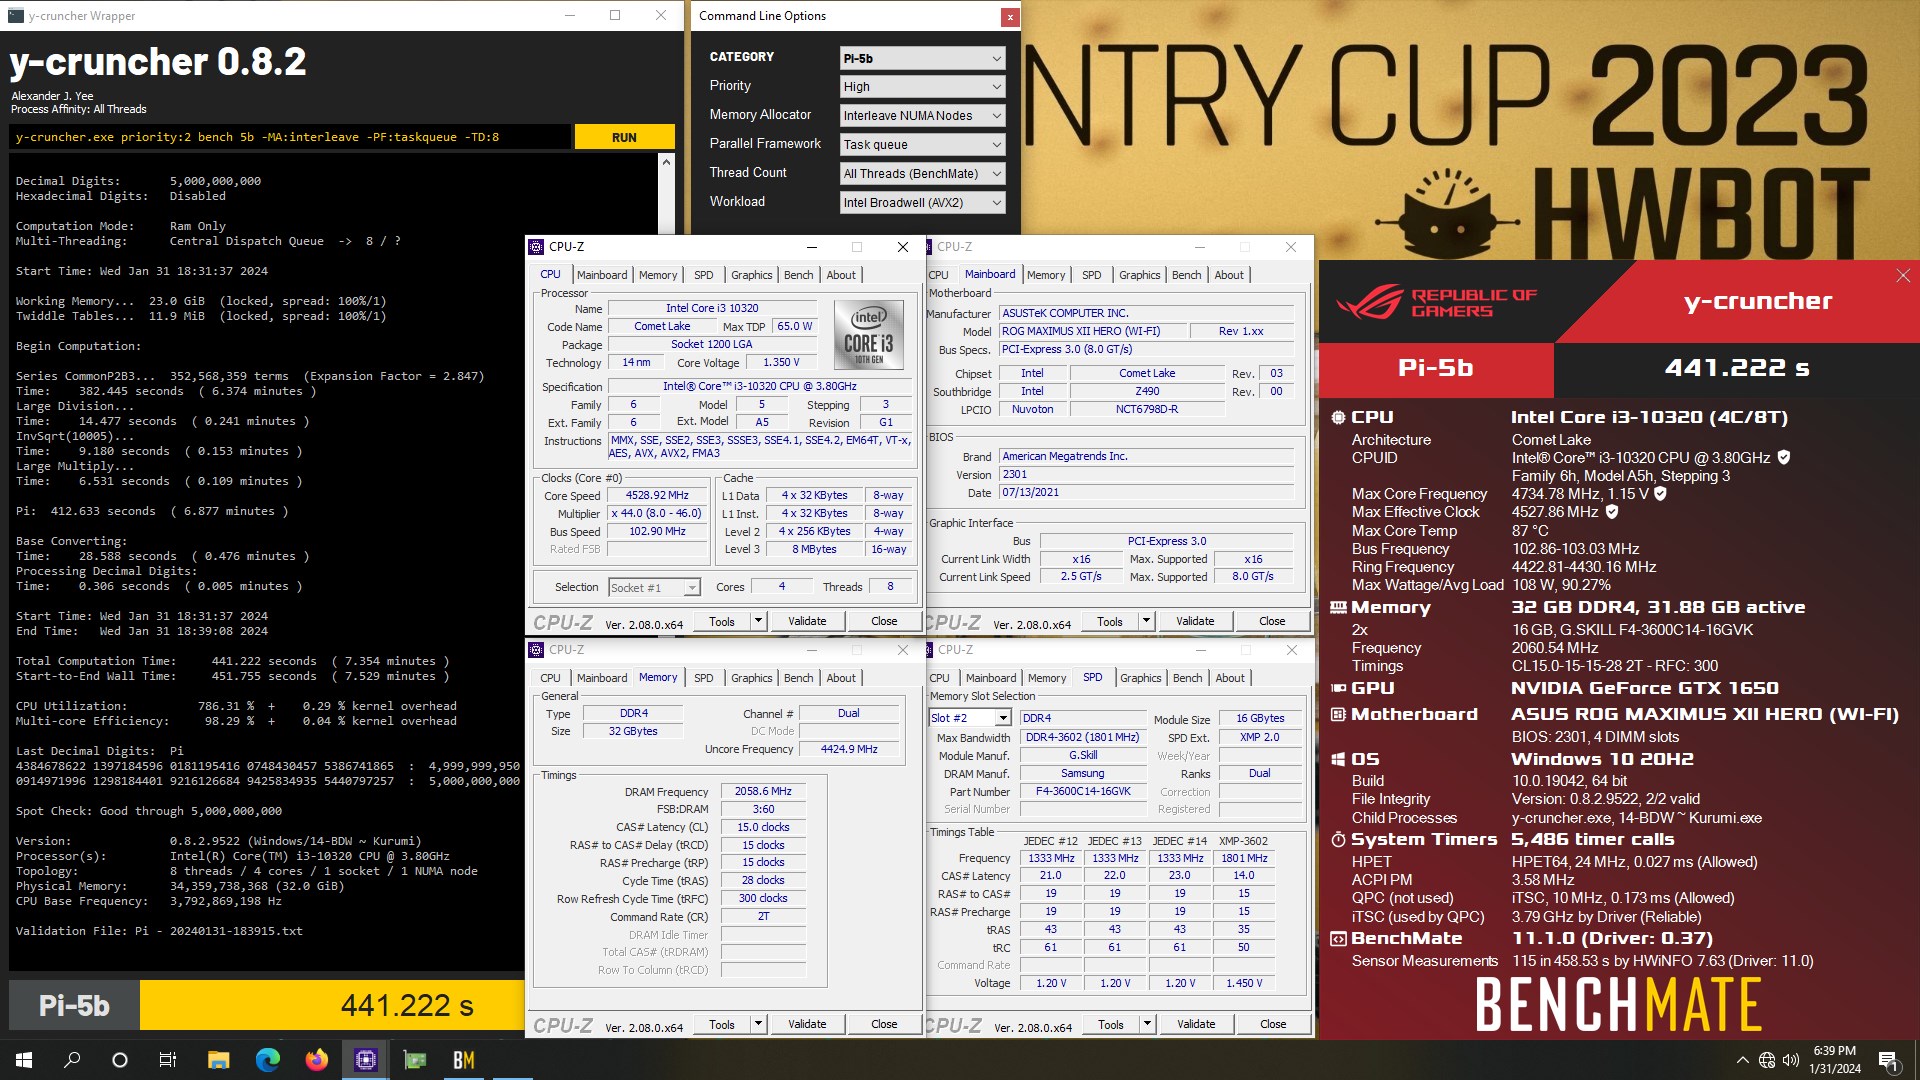Select CPU tab in Memory window
Screen dimensions: 1920x1080
550,678
